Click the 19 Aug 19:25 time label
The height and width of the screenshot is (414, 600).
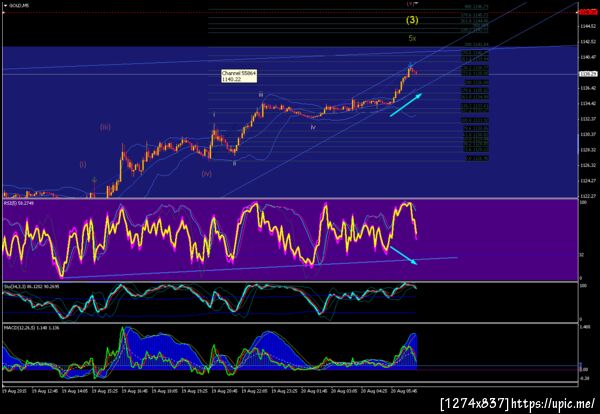pyautogui.click(x=195, y=391)
